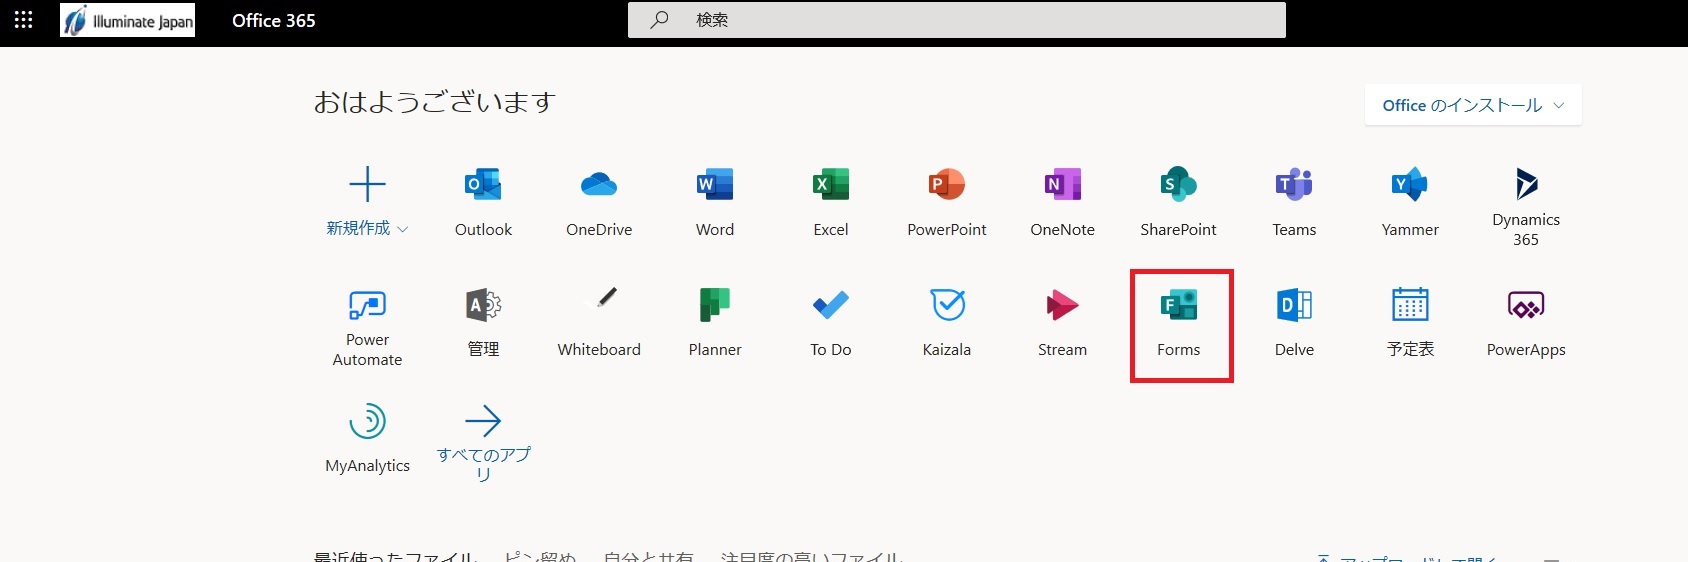Open 予定表 calendar app
Image resolution: width=1688 pixels, height=562 pixels.
click(x=1410, y=322)
